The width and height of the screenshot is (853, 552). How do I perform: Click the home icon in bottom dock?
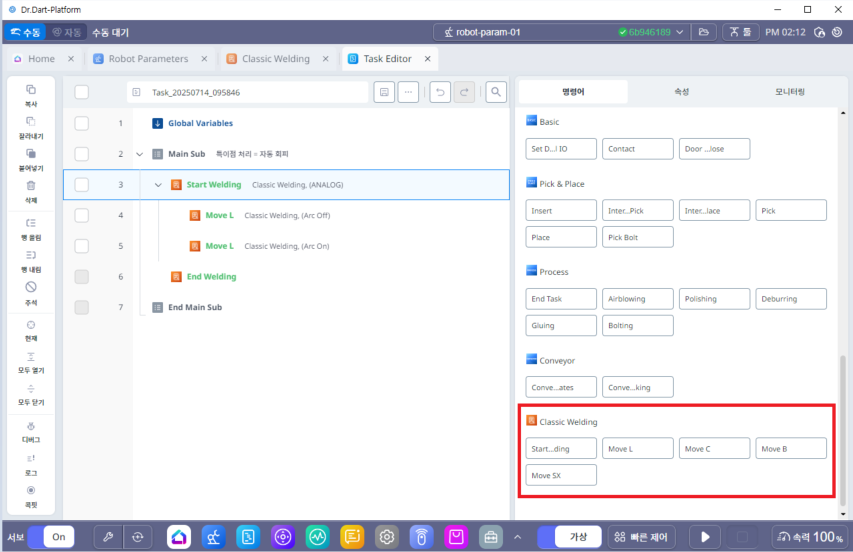coord(179,537)
